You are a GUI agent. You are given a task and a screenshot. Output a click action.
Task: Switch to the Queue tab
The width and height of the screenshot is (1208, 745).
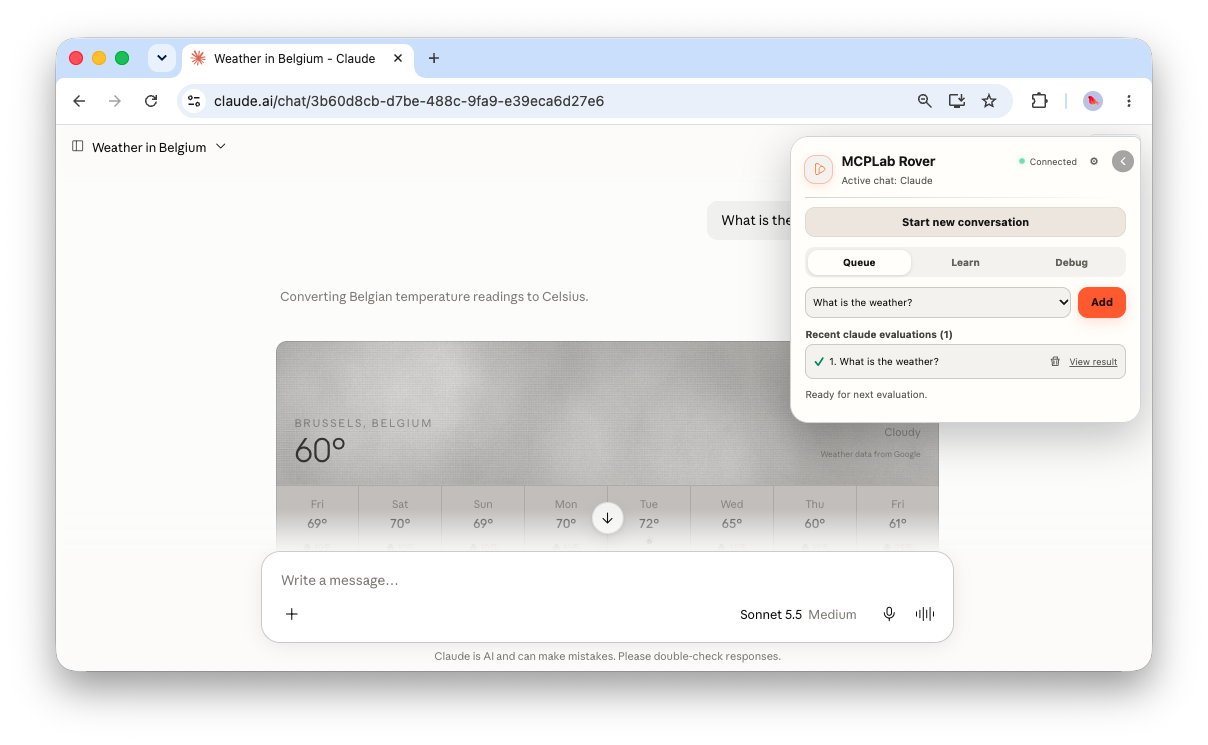point(859,262)
